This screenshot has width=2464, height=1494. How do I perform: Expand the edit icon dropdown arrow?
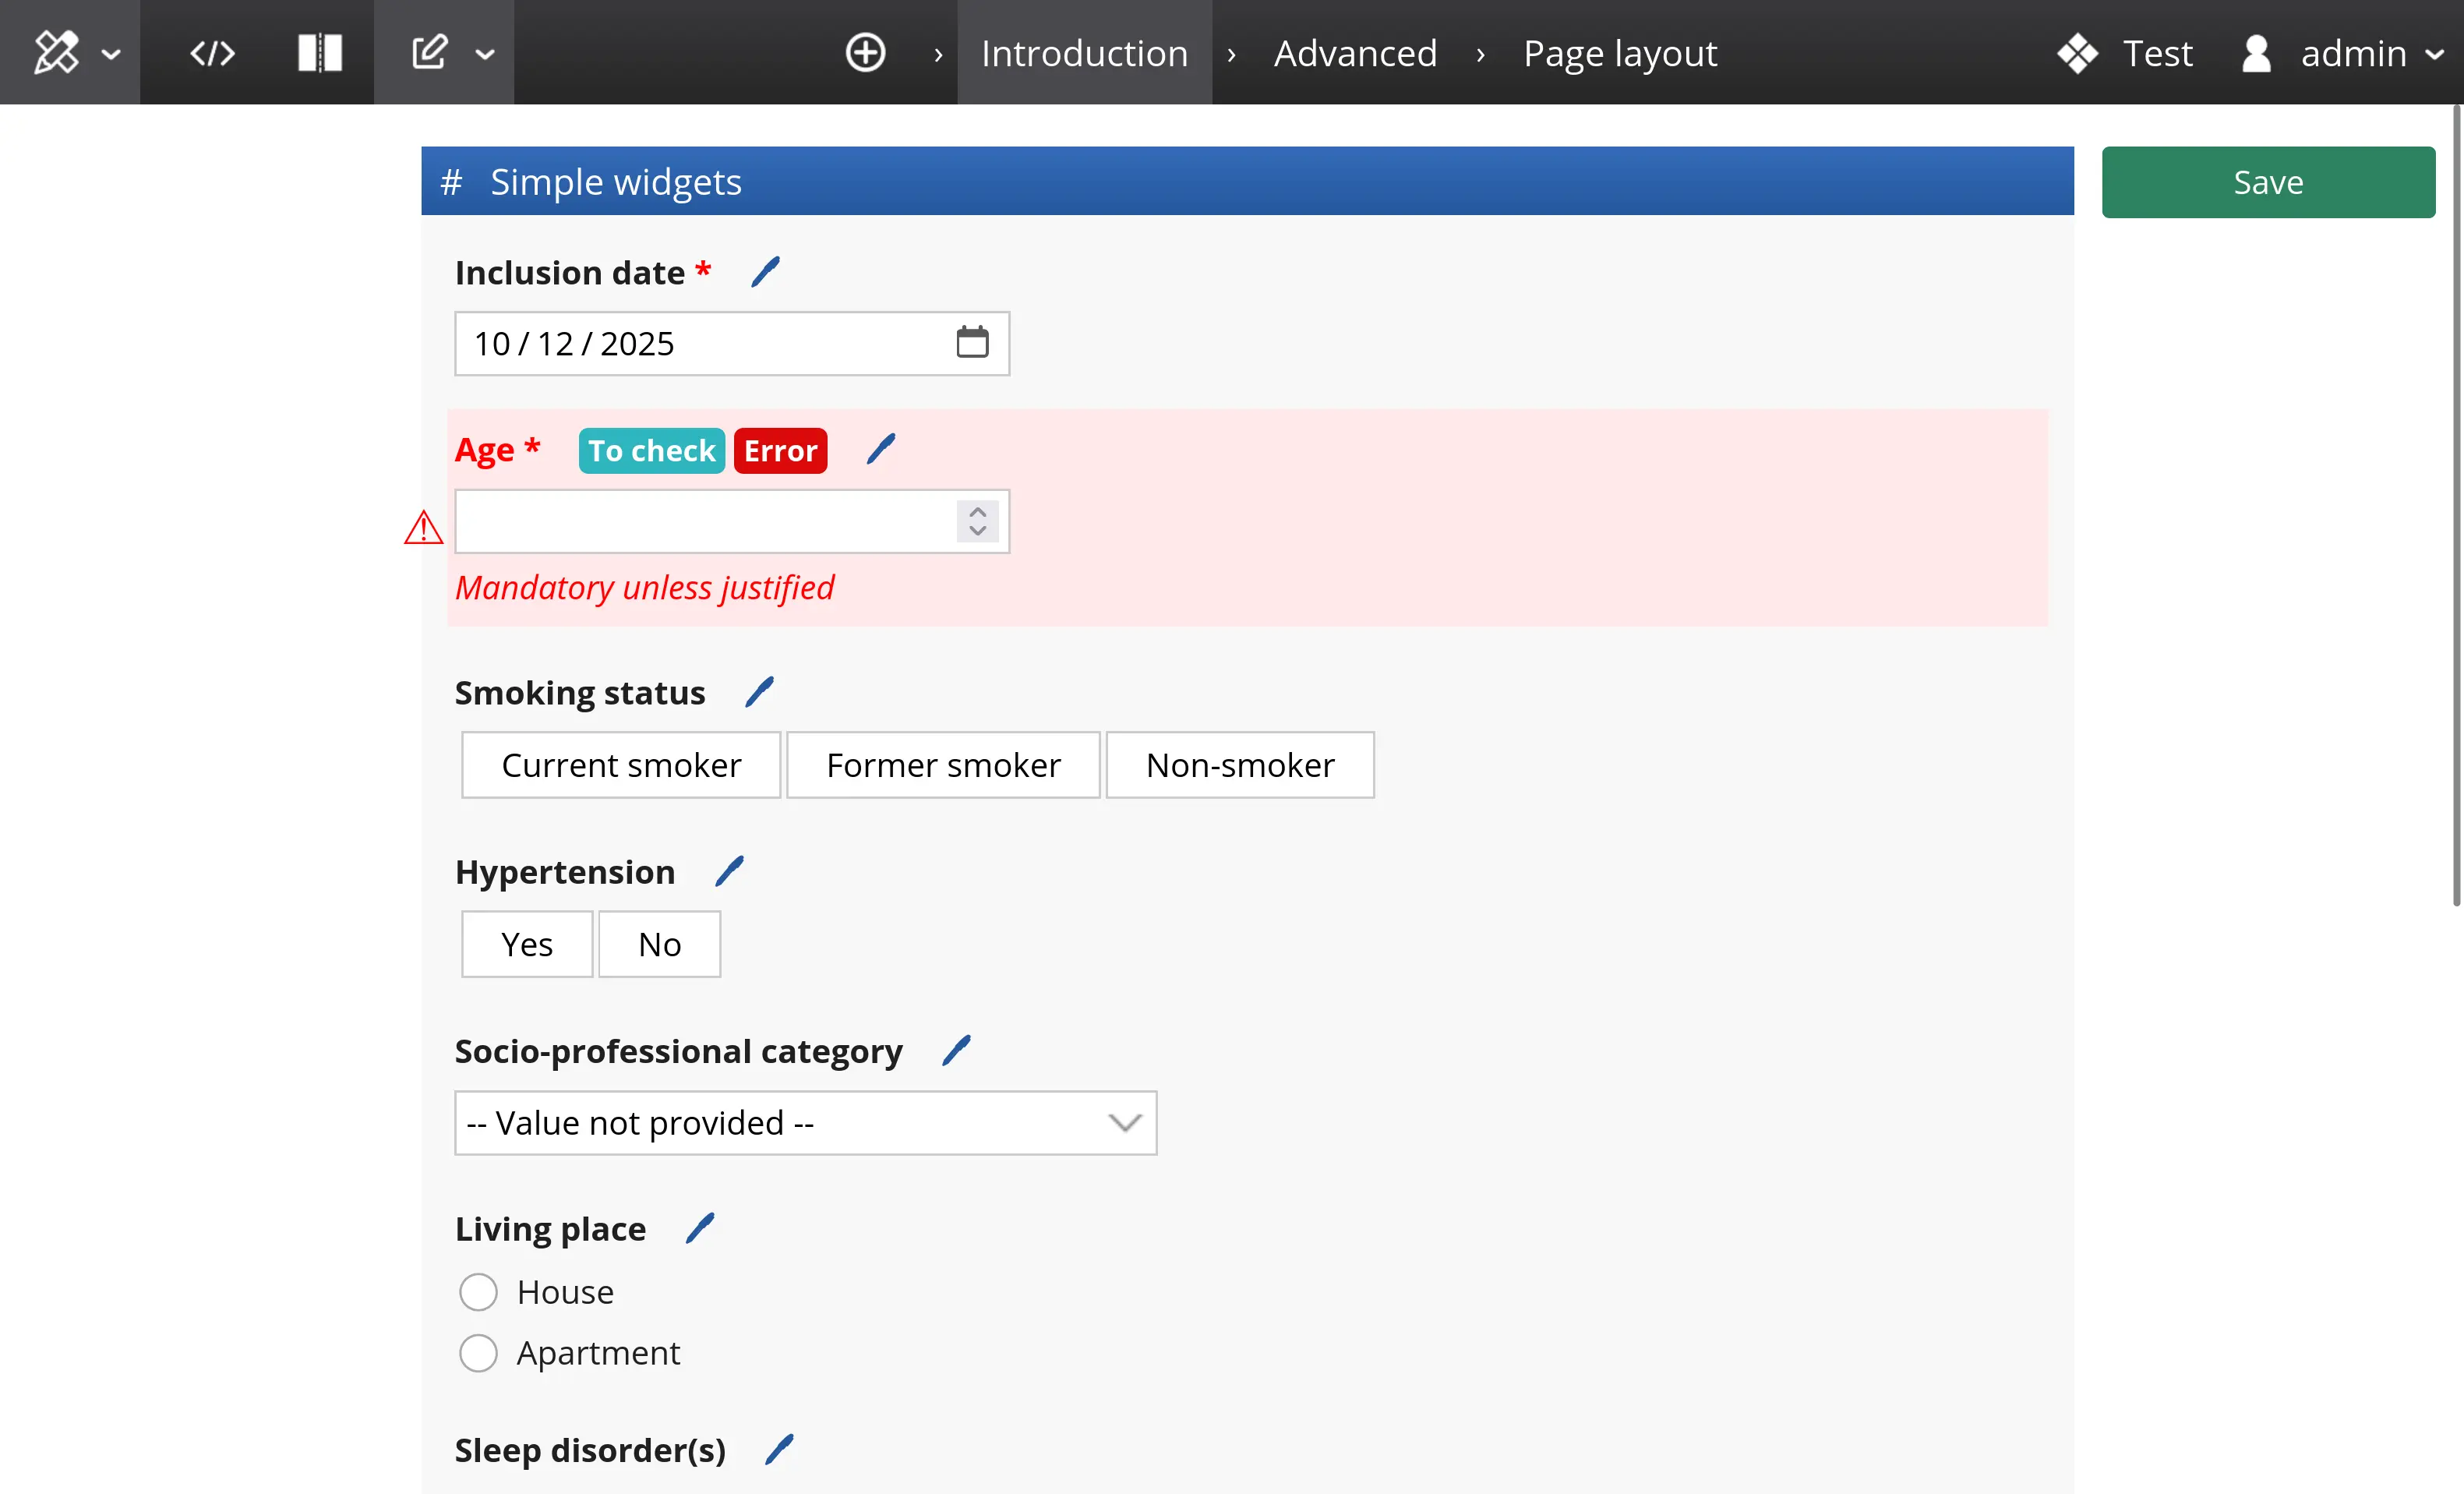485,55
